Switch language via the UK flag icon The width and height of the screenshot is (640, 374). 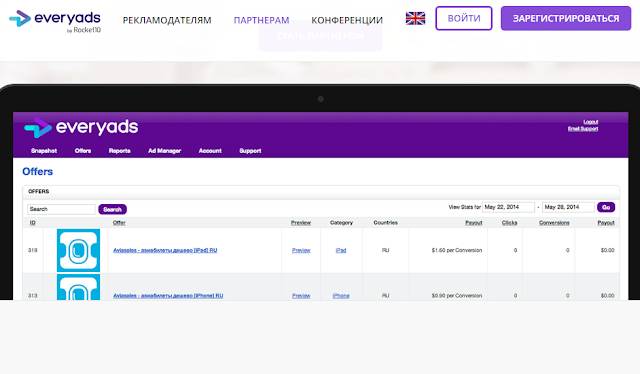tap(415, 18)
